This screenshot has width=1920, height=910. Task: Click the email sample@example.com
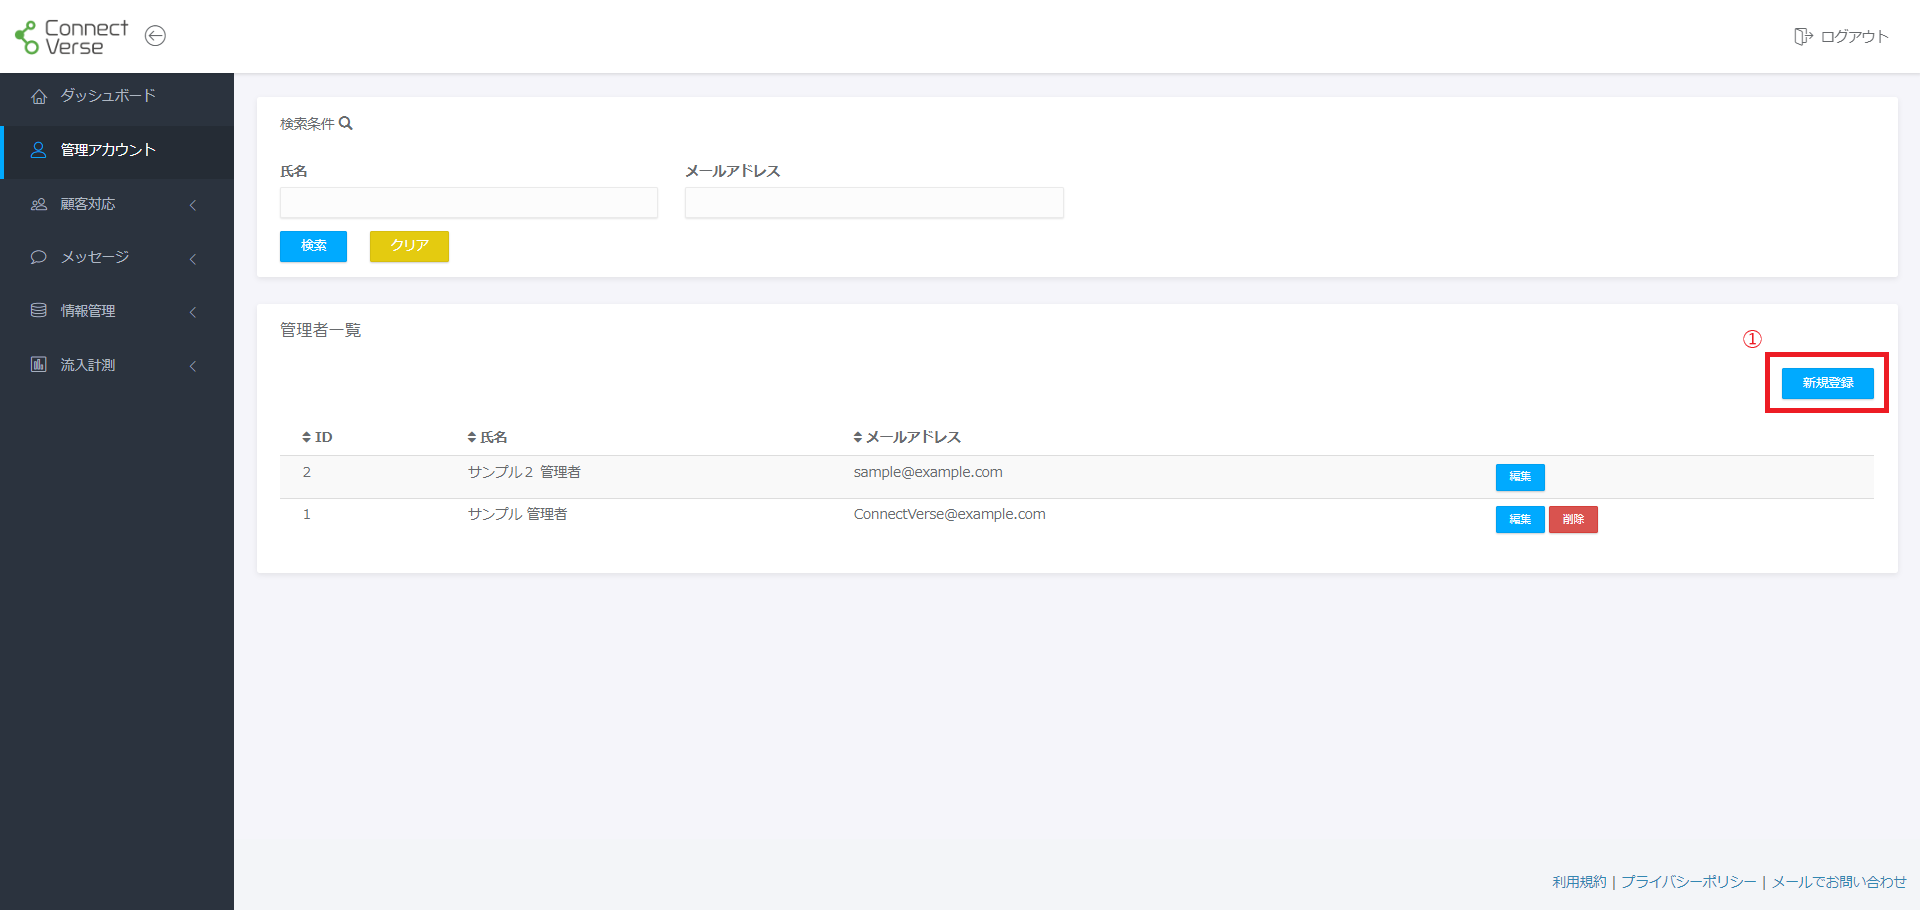(x=928, y=472)
